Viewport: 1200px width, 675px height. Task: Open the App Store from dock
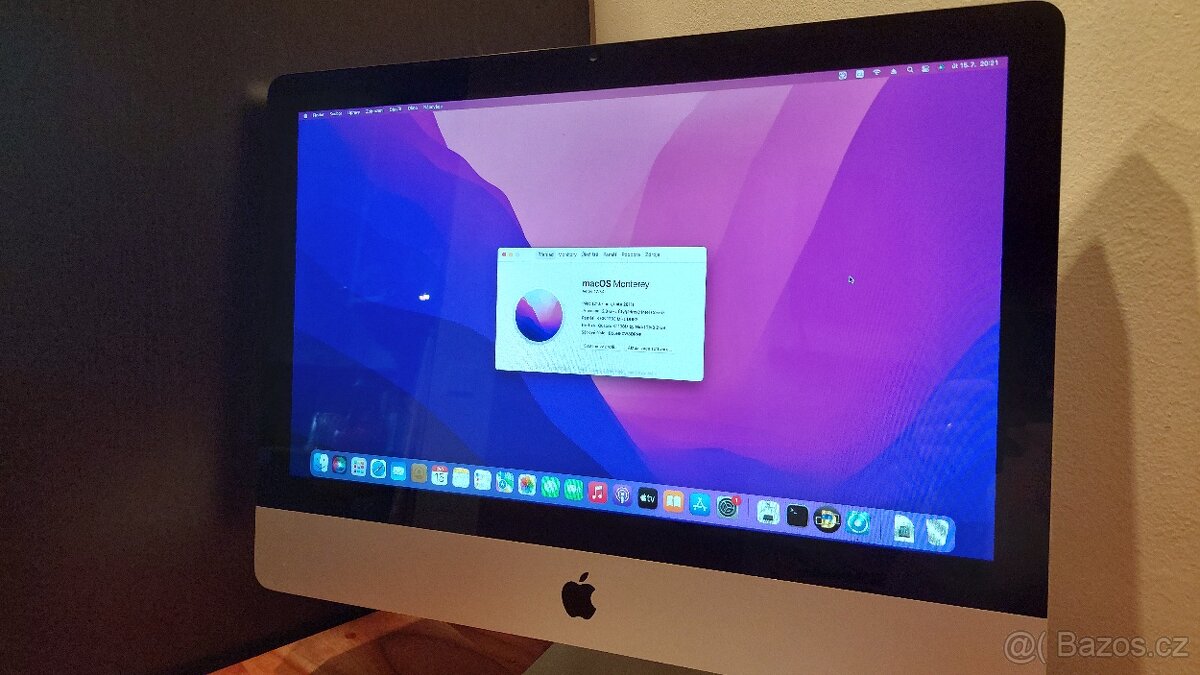(700, 503)
